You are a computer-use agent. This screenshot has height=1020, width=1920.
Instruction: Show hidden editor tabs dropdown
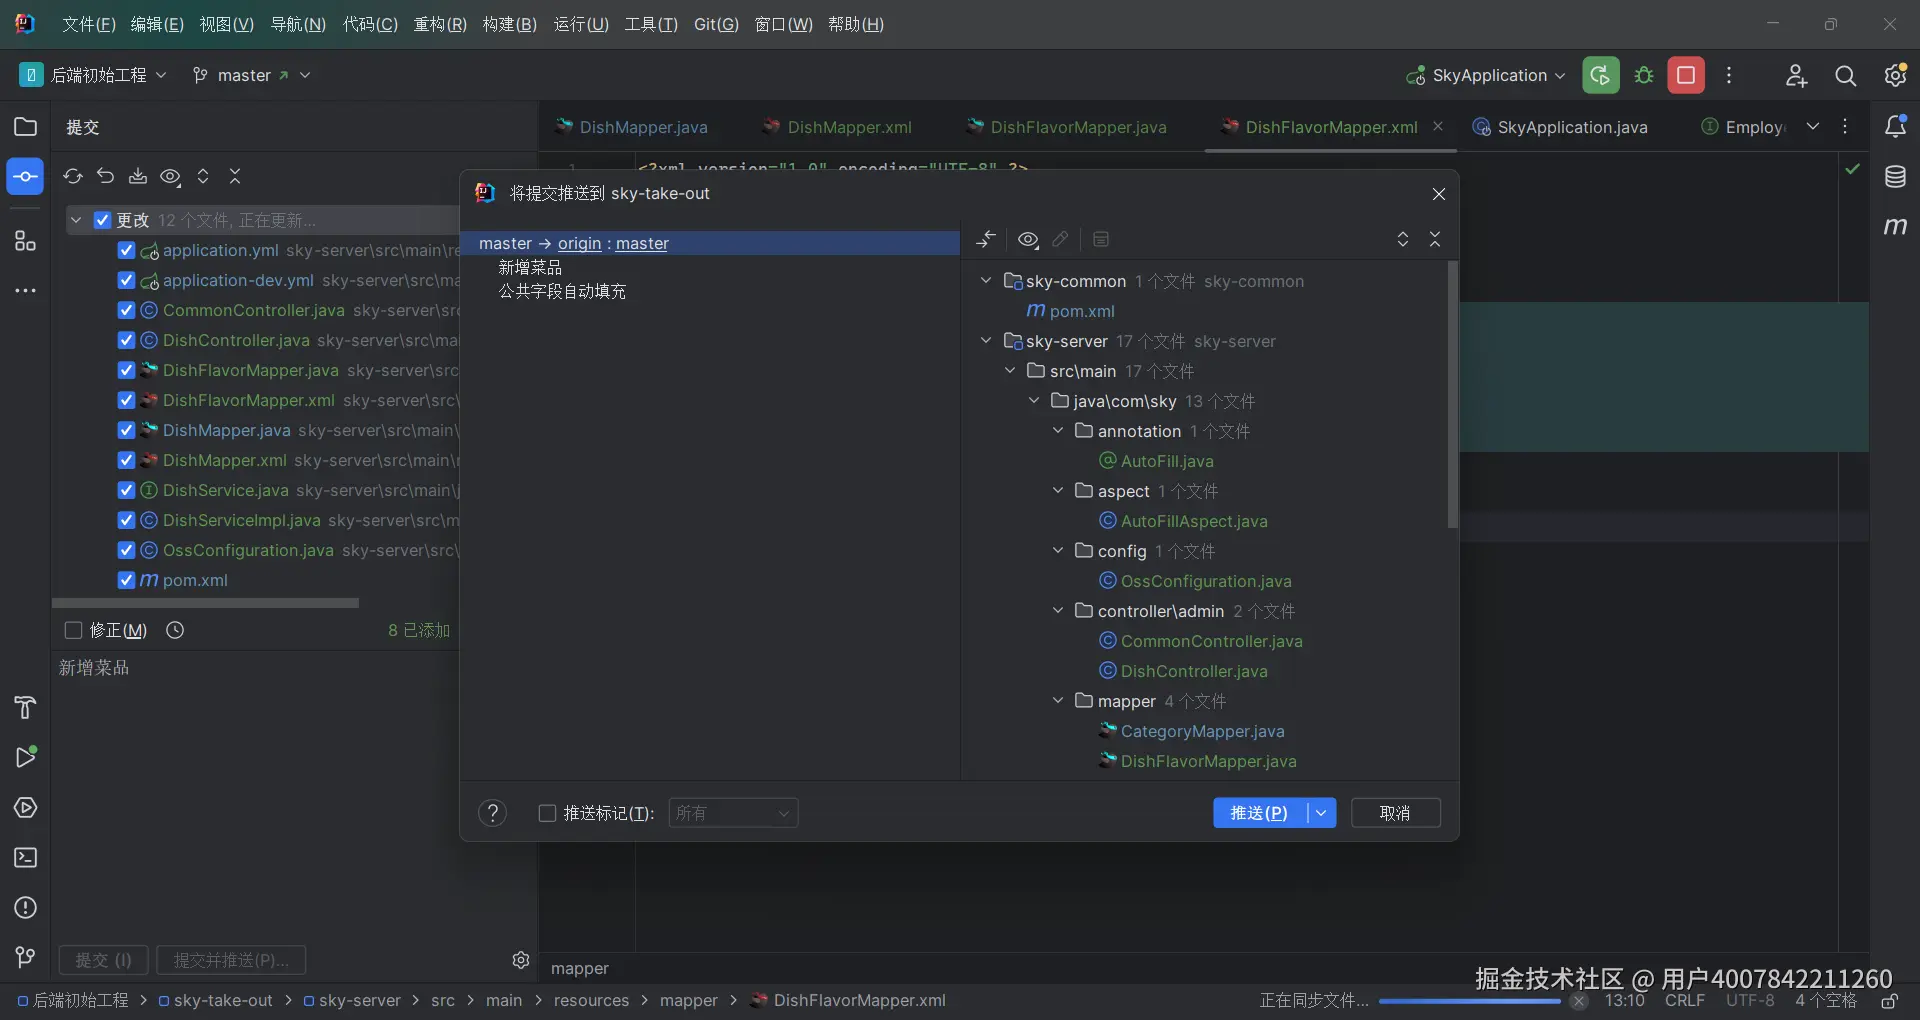(1813, 126)
